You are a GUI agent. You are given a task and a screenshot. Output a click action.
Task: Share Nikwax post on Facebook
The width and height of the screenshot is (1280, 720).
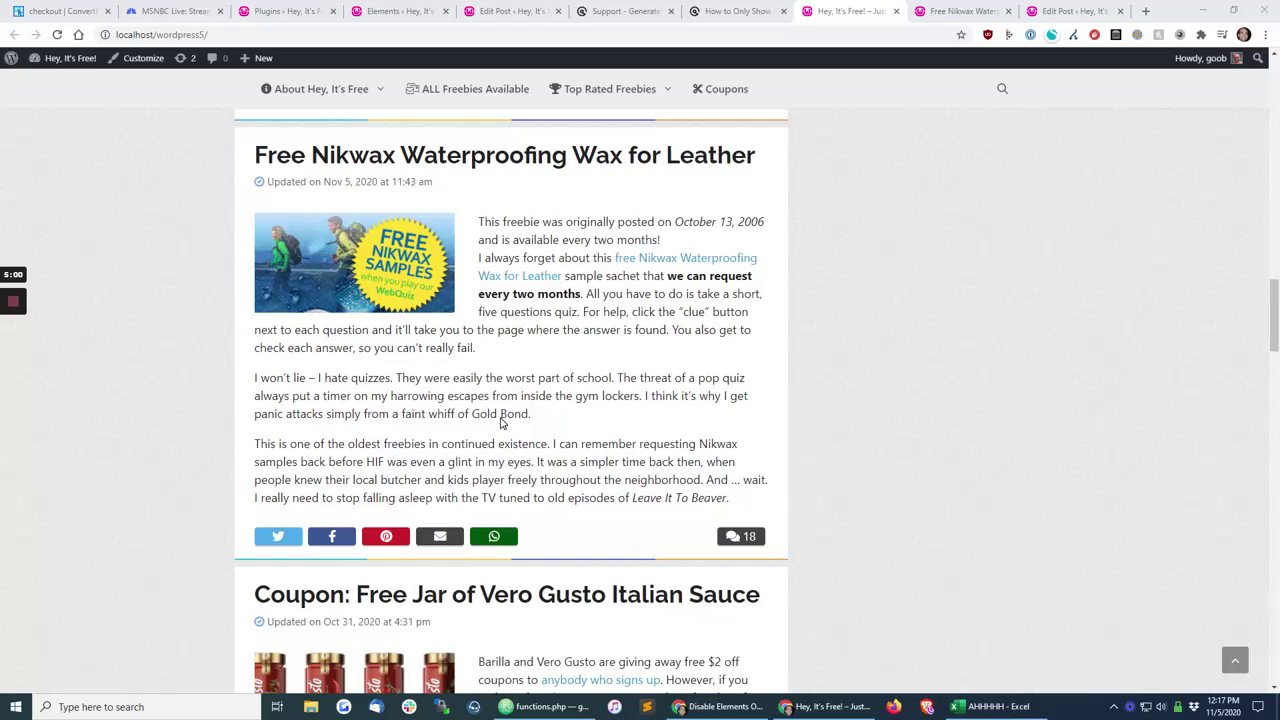[332, 537]
